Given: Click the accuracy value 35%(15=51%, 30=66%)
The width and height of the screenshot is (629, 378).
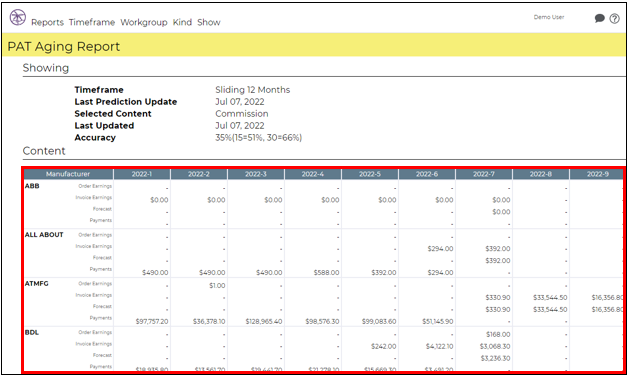Looking at the screenshot, I should [x=259, y=138].
